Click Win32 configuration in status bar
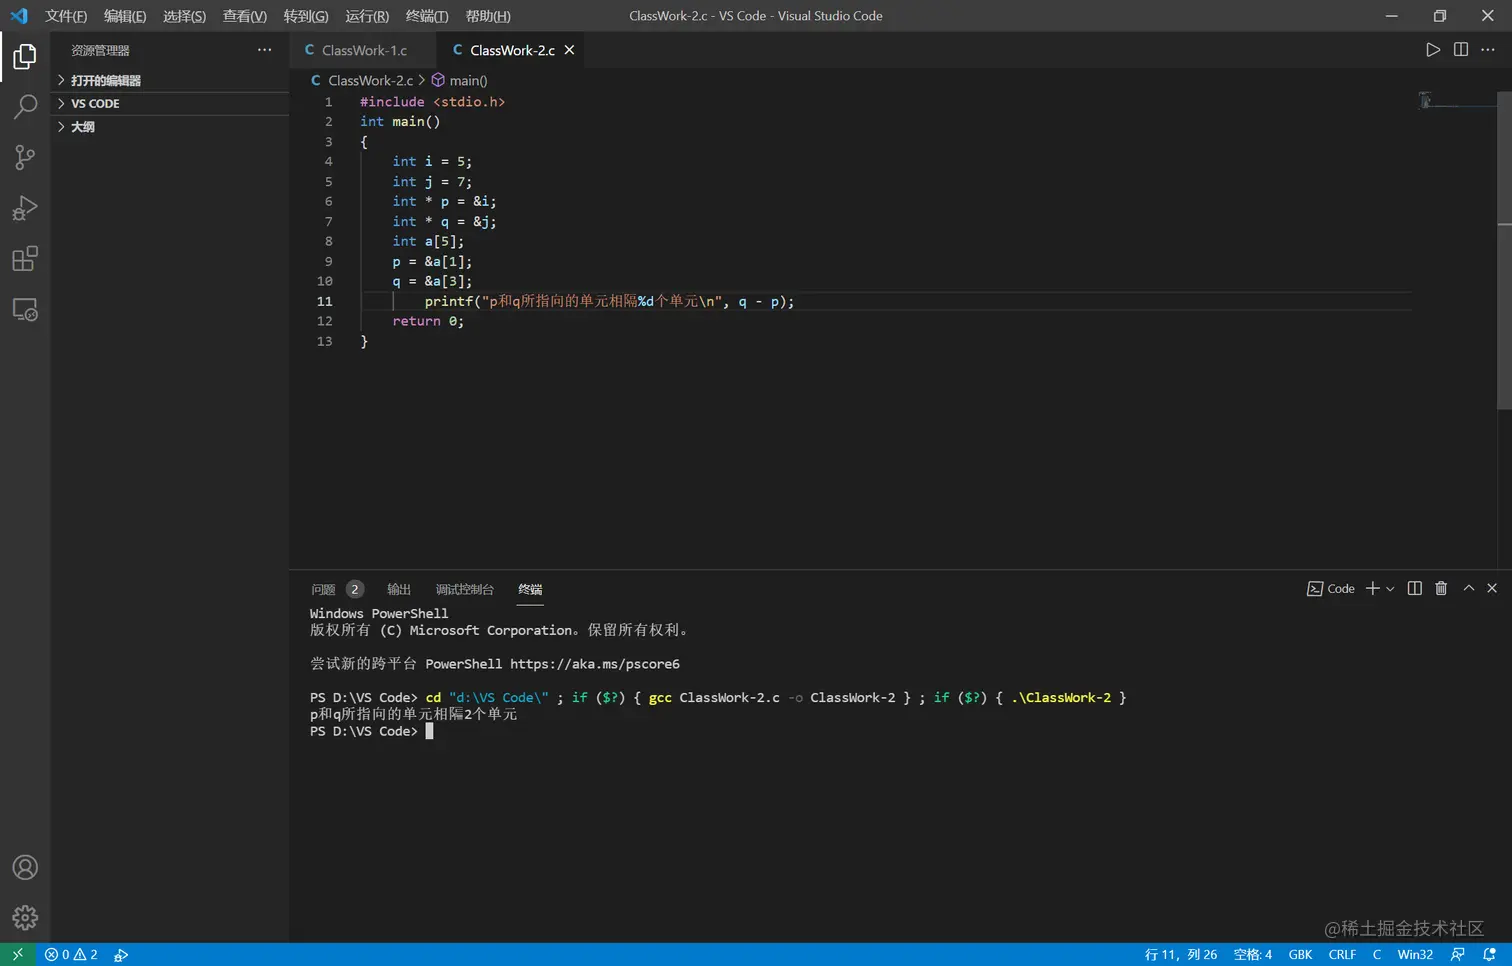This screenshot has width=1512, height=966. (x=1415, y=955)
